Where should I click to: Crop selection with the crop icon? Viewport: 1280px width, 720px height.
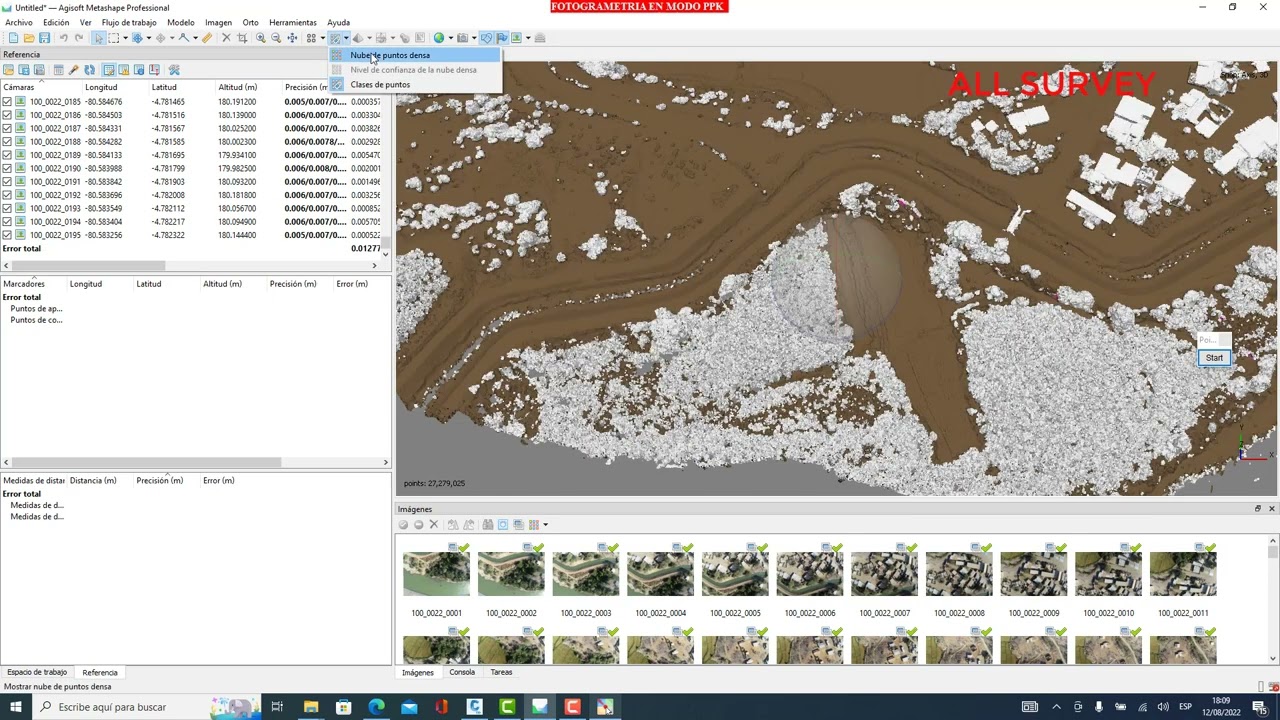coord(241,38)
